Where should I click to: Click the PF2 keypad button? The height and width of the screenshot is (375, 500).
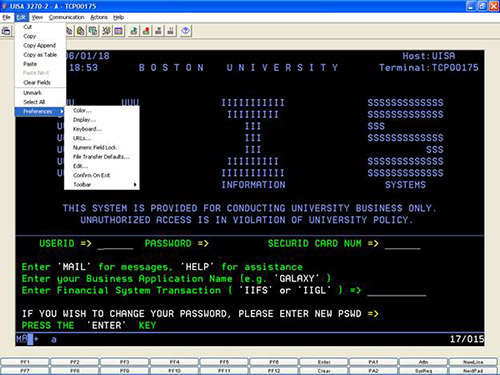click(x=75, y=362)
